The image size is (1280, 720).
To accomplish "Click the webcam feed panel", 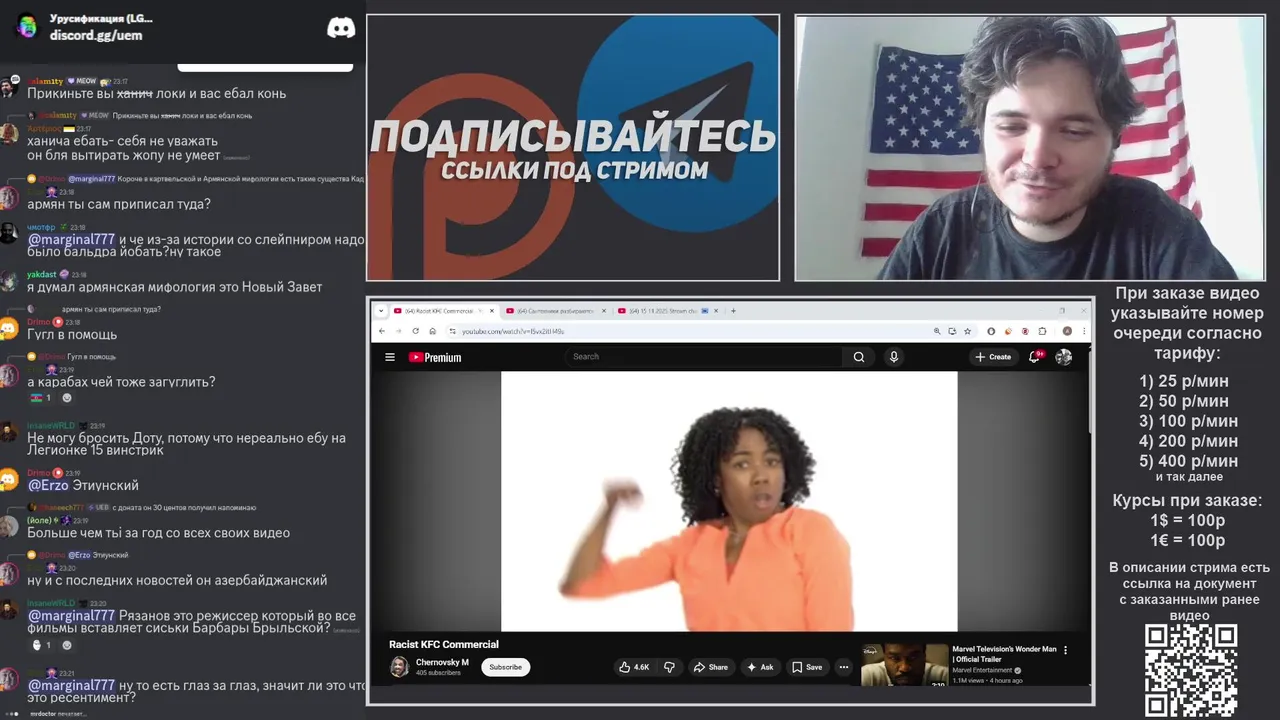I will [1030, 148].
